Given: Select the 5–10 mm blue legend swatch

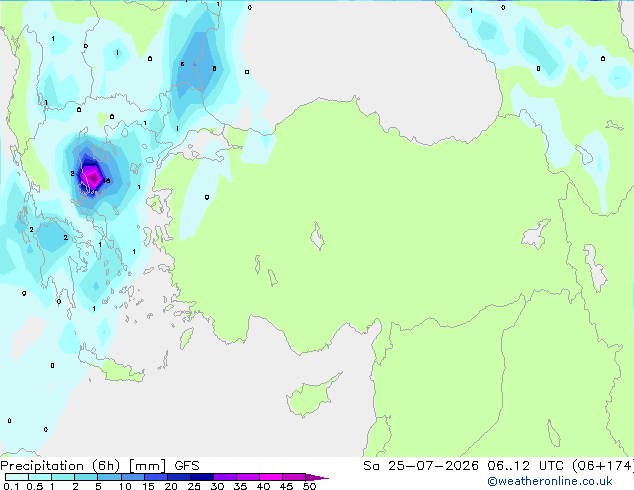Looking at the screenshot, I should [x=109, y=477].
